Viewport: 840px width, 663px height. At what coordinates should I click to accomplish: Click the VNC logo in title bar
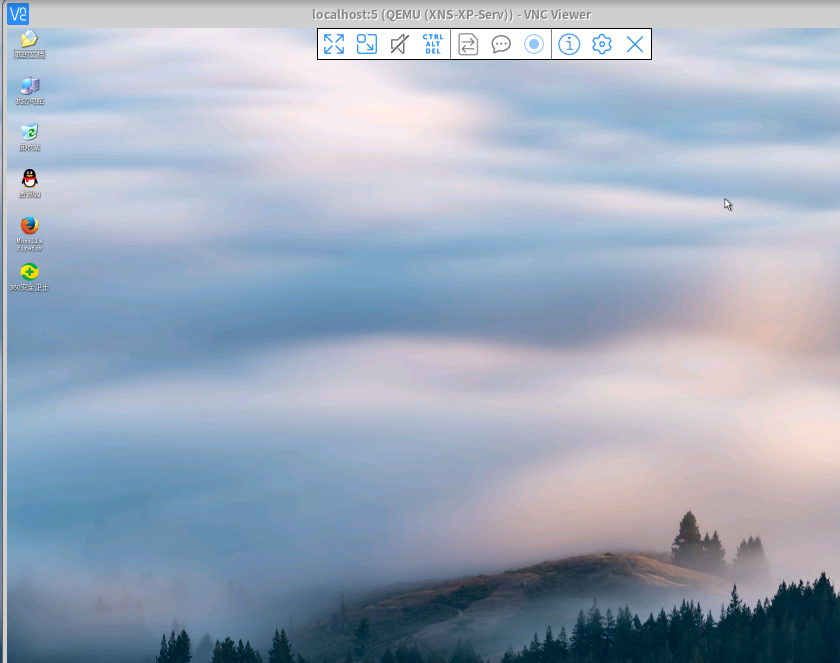click(x=18, y=14)
